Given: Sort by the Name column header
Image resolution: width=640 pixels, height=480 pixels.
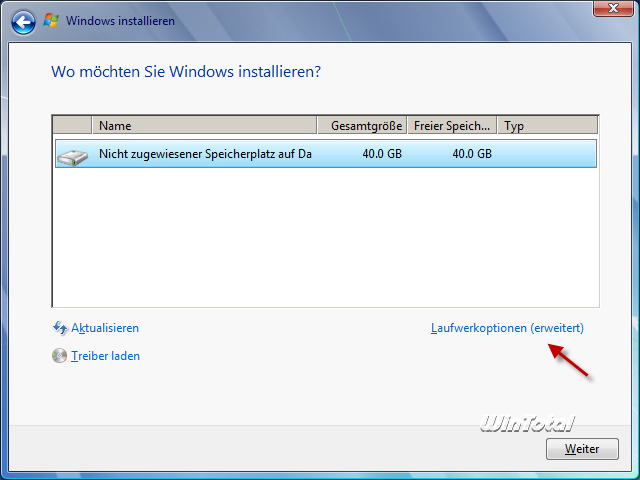Looking at the screenshot, I should pyautogui.click(x=204, y=125).
